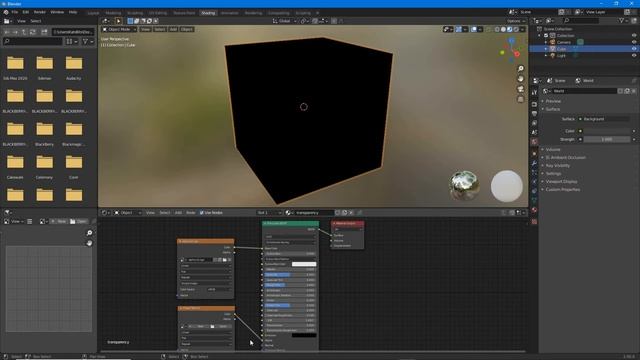Switch to solid viewport shading
Image resolution: width=640 pixels, height=360 pixels.
point(503,29)
